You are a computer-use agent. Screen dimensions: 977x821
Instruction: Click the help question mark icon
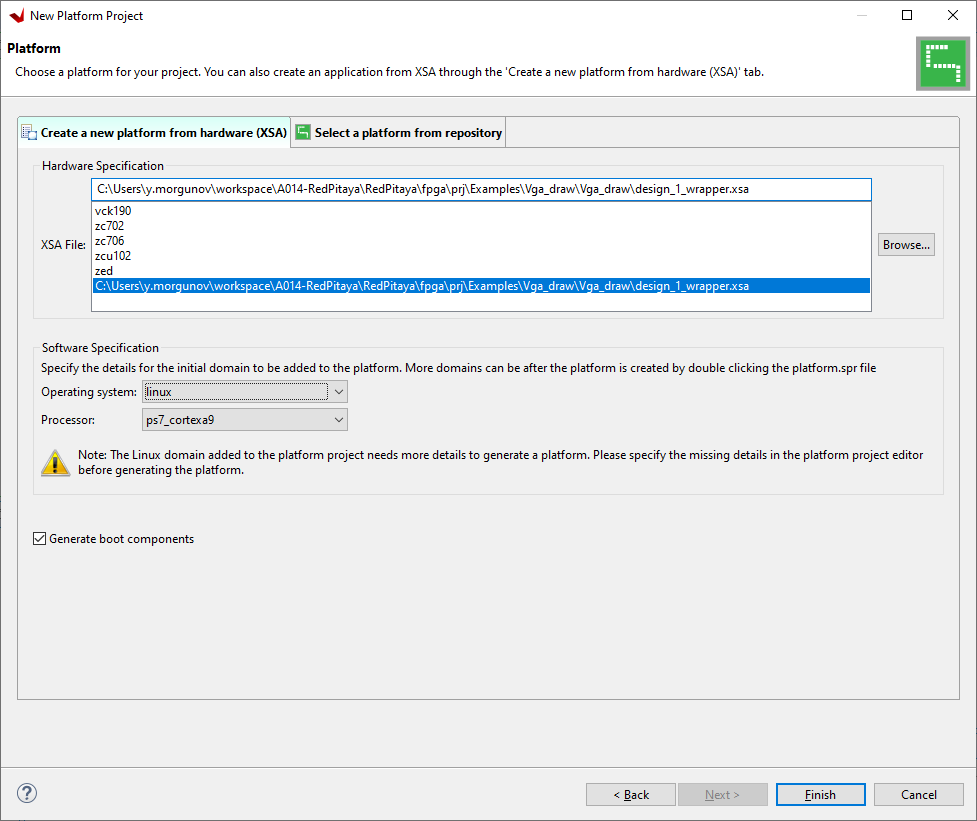pyautogui.click(x=27, y=793)
